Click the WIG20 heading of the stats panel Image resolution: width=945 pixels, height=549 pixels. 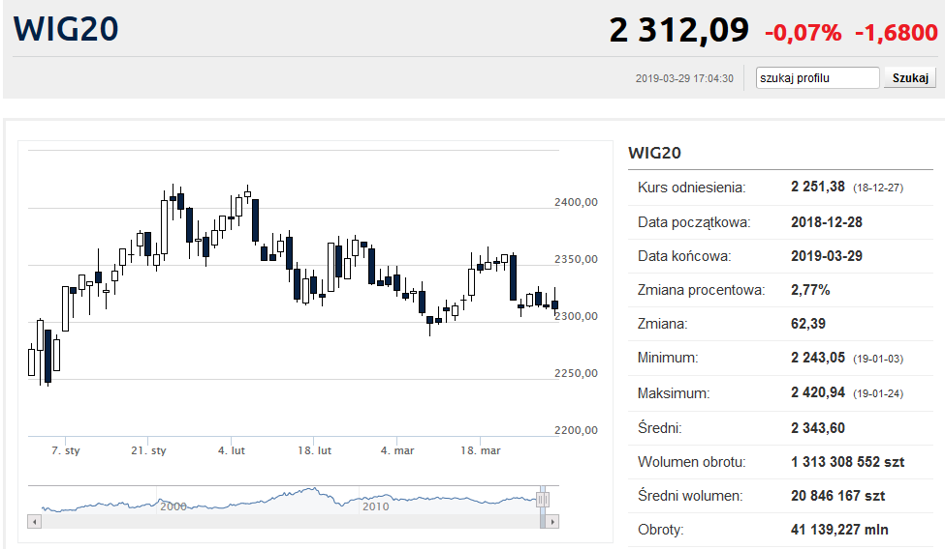(654, 153)
